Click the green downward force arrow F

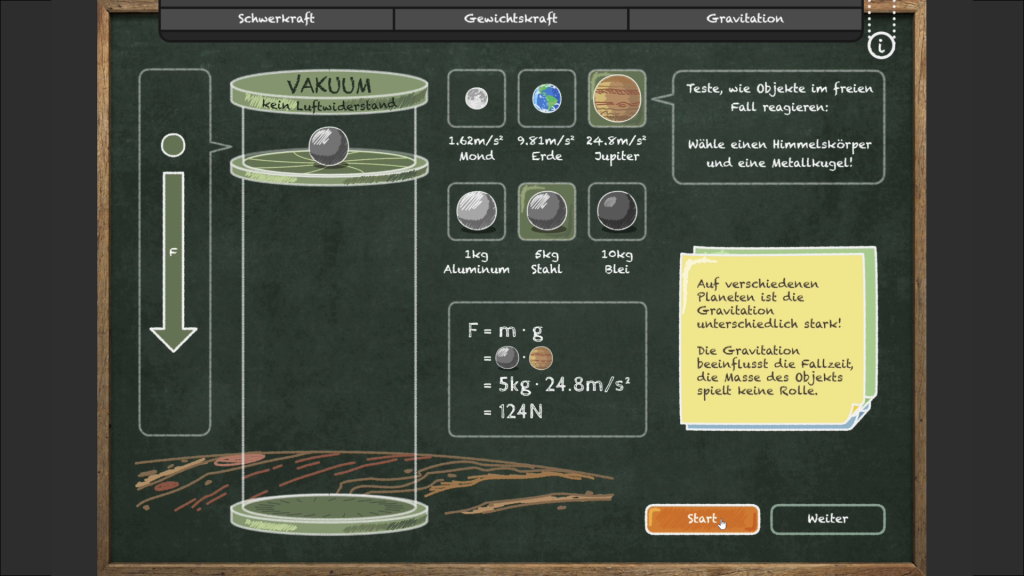coord(173,260)
